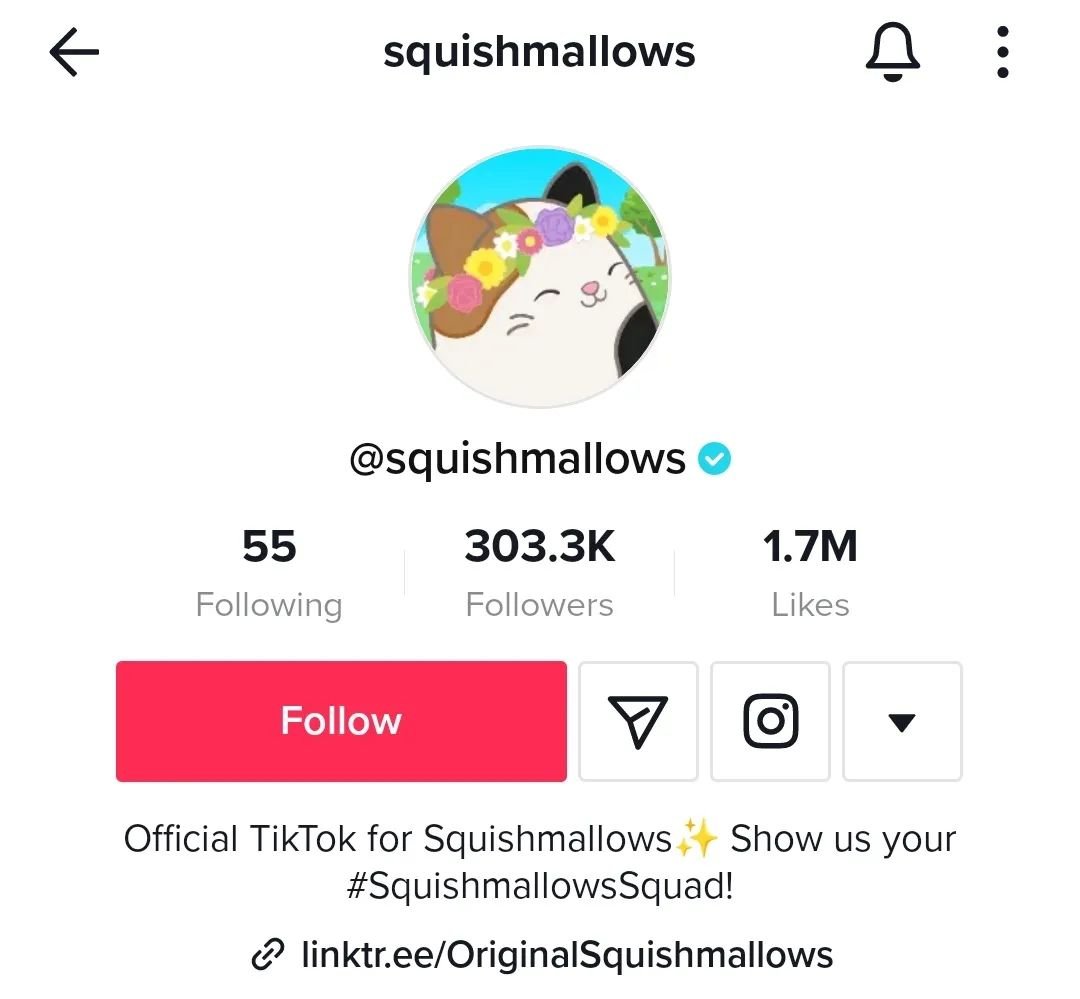This screenshot has width=1080, height=999.
Task: Open the three-dot more options menu
Action: (1003, 52)
